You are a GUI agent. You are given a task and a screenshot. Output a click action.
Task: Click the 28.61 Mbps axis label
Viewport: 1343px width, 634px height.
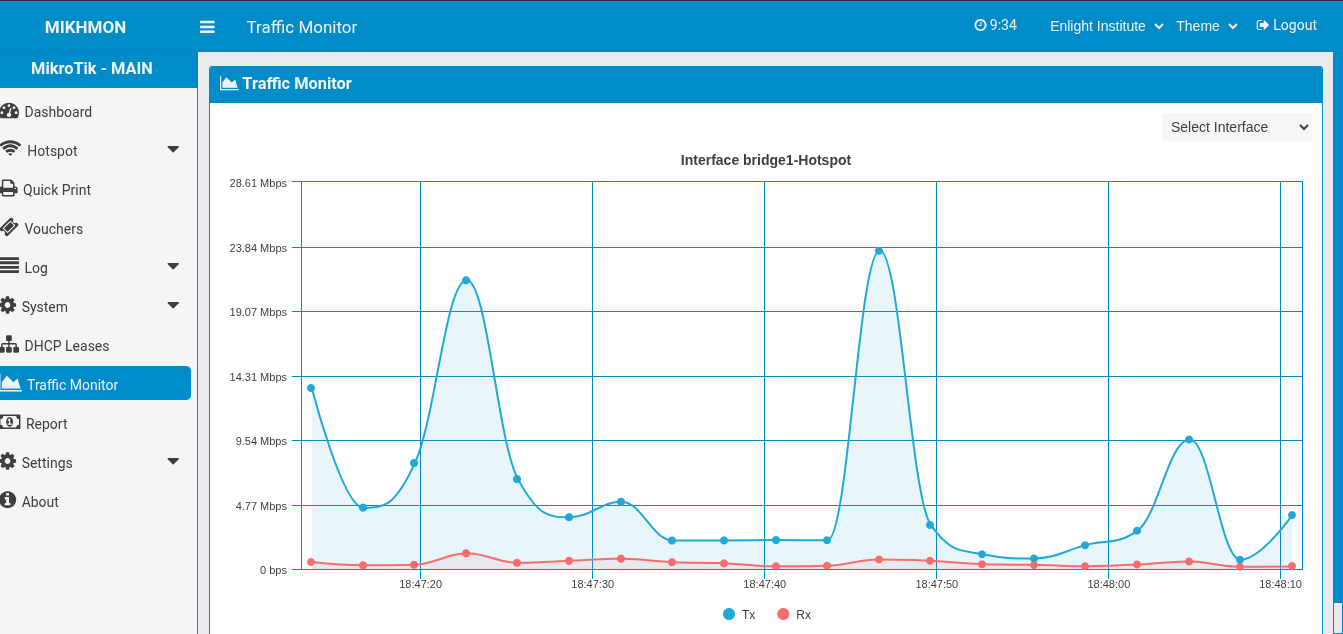(x=258, y=183)
